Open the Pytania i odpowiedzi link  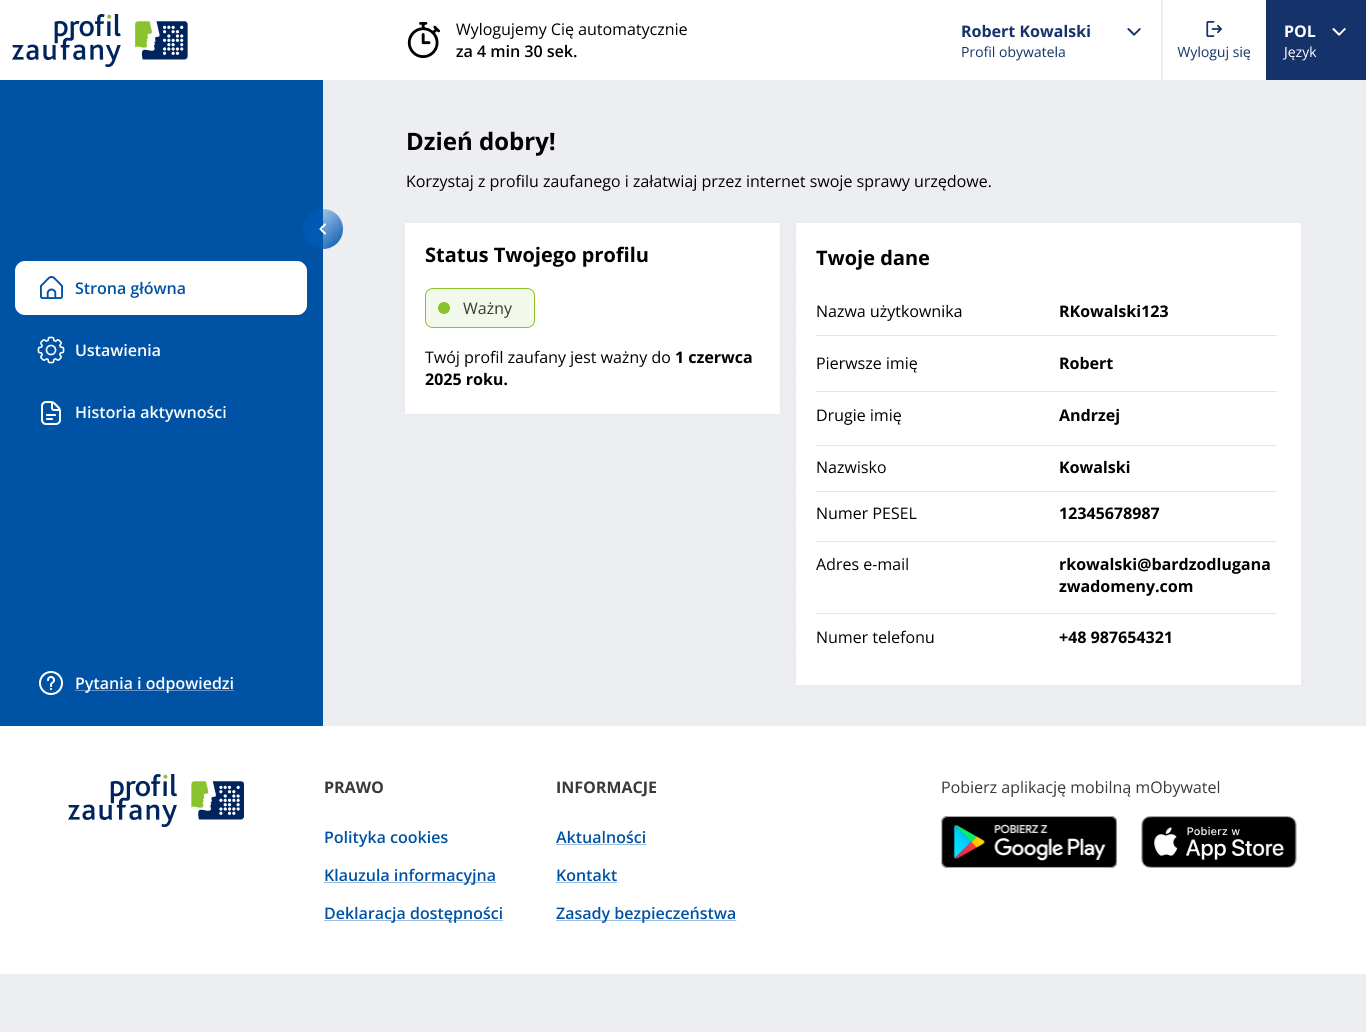pyautogui.click(x=154, y=683)
